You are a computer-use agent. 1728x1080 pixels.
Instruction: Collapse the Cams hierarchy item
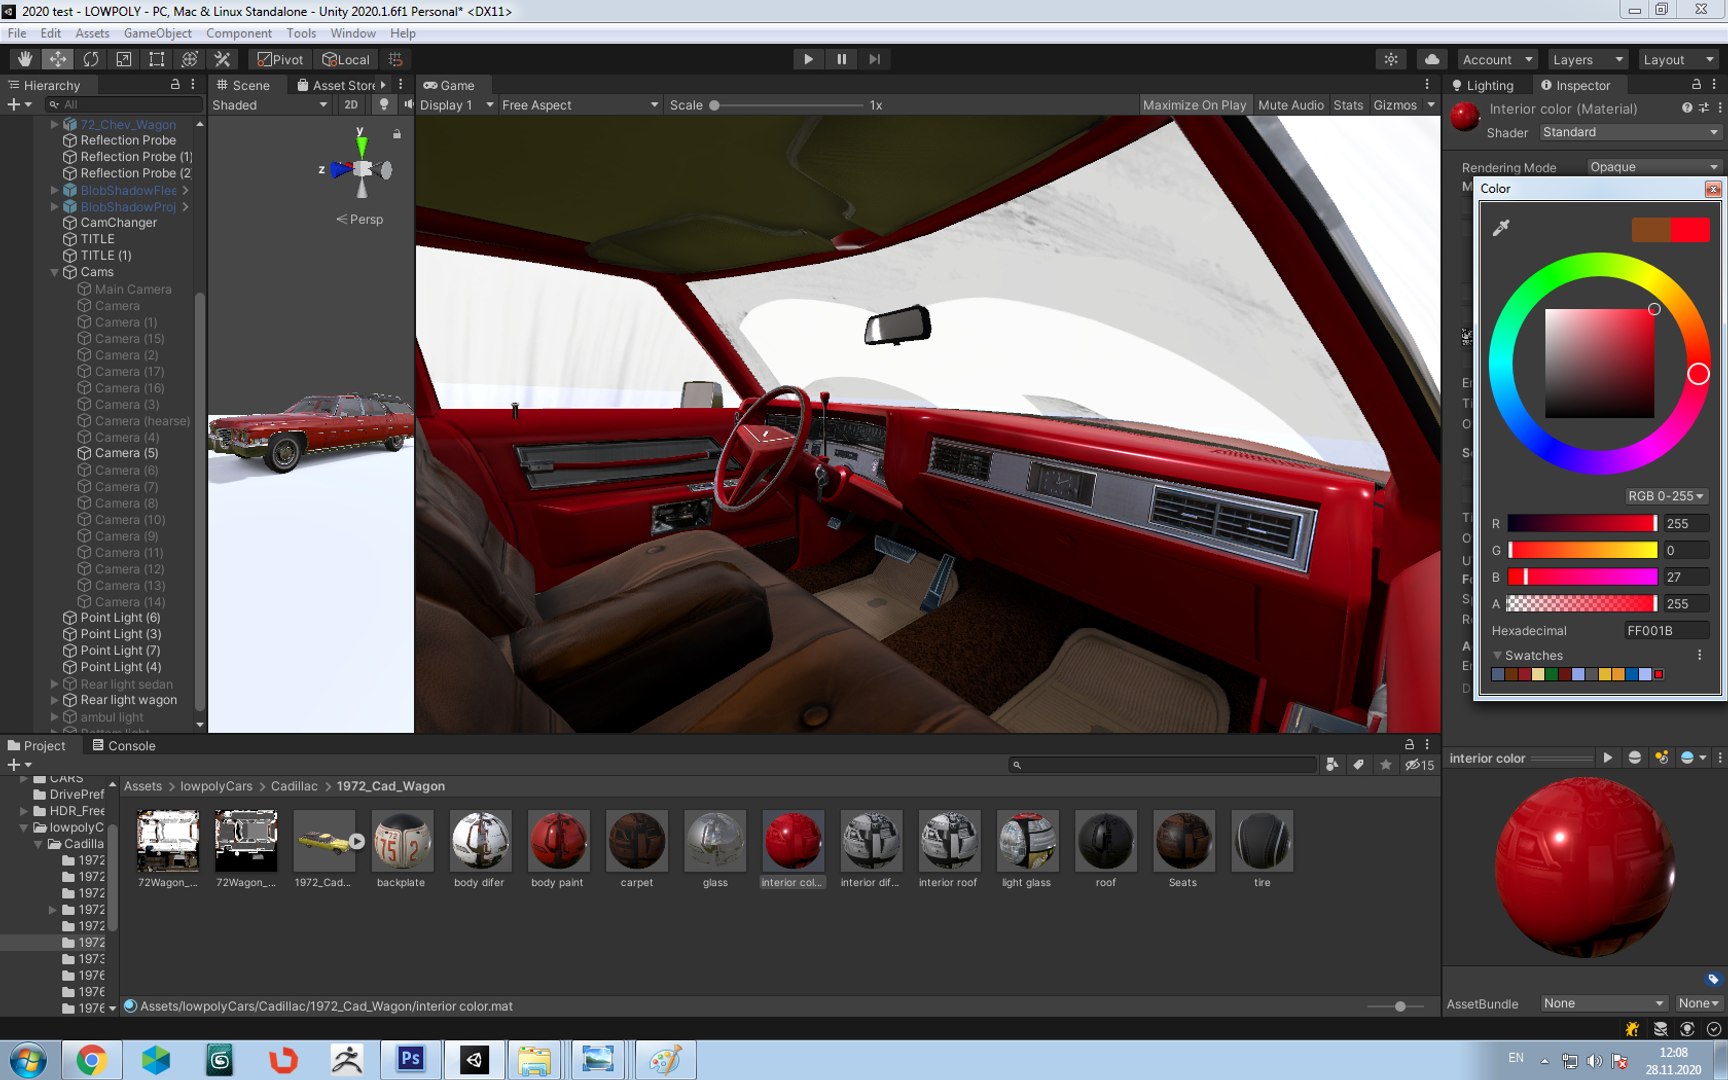(x=55, y=272)
